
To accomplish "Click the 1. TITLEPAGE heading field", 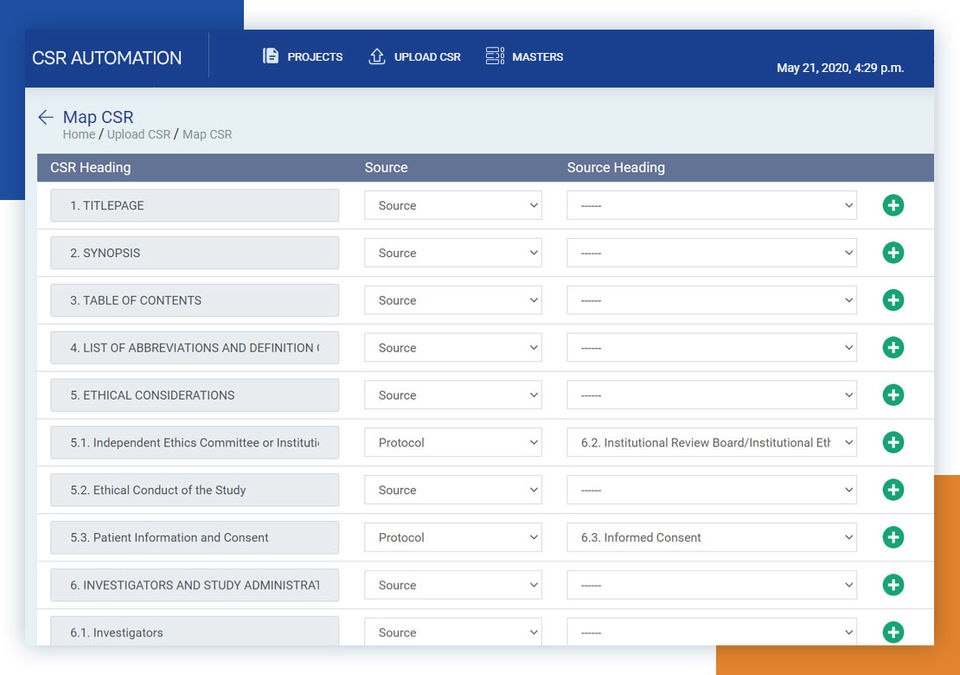I will pos(194,205).
